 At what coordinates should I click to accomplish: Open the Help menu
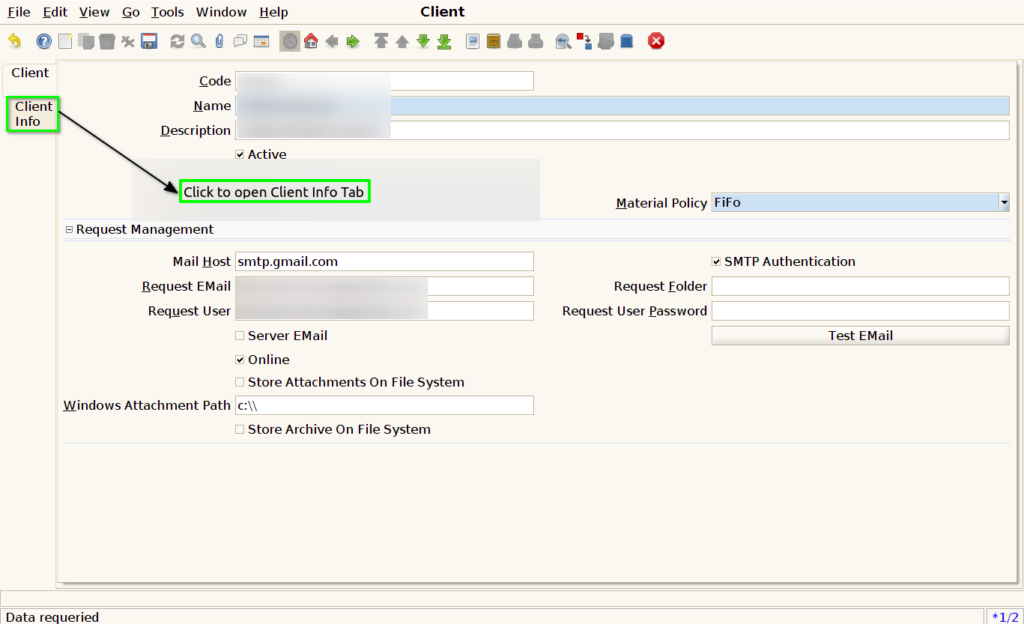pos(273,12)
